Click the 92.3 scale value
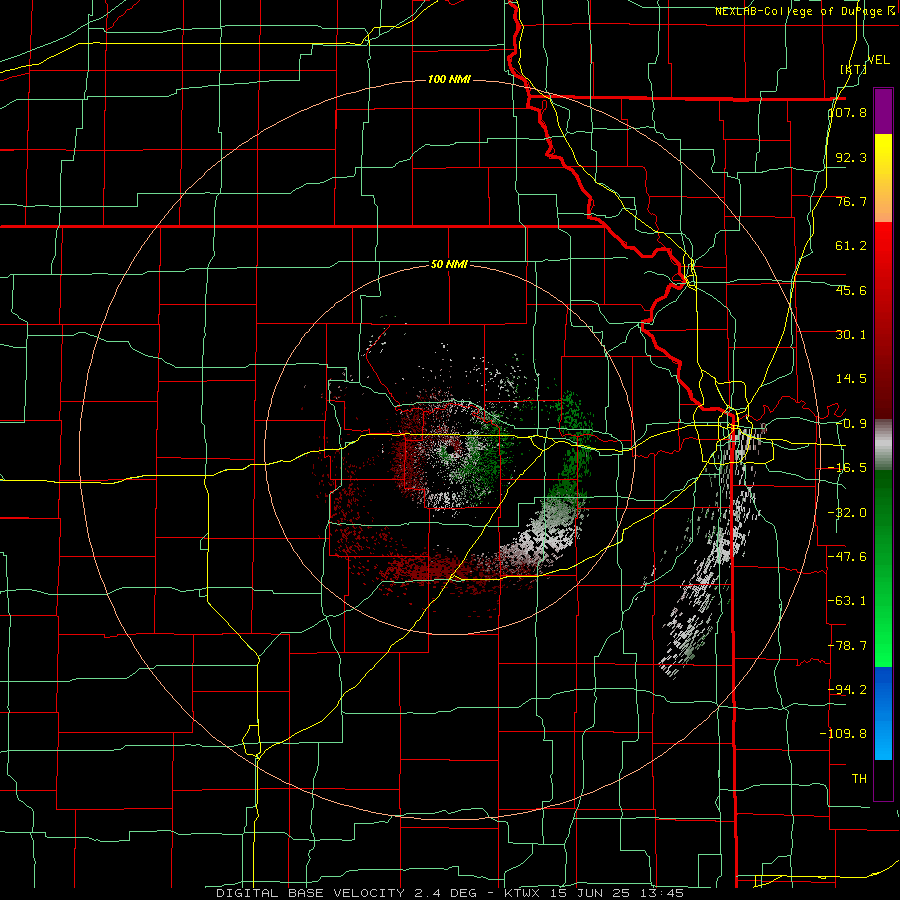This screenshot has height=900, width=900. point(851,157)
